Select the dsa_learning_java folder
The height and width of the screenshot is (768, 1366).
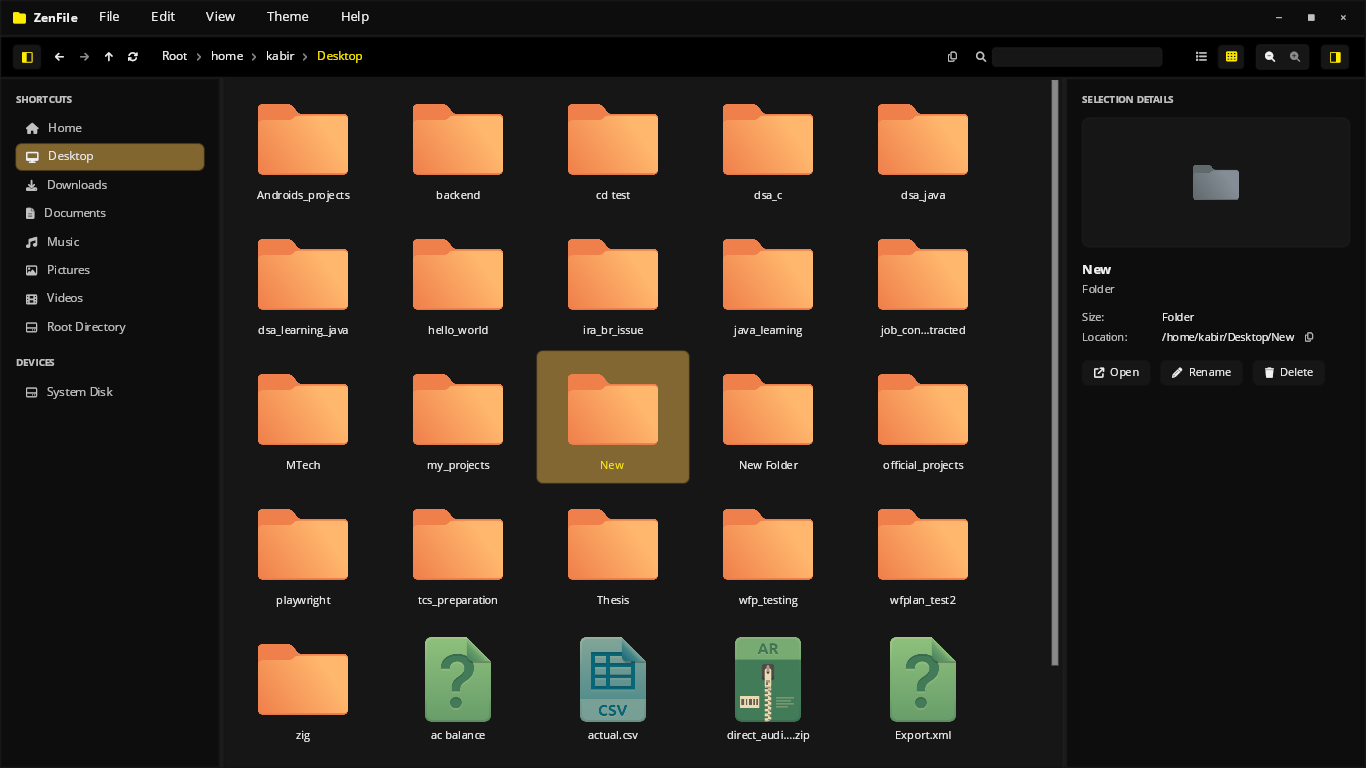[303, 282]
